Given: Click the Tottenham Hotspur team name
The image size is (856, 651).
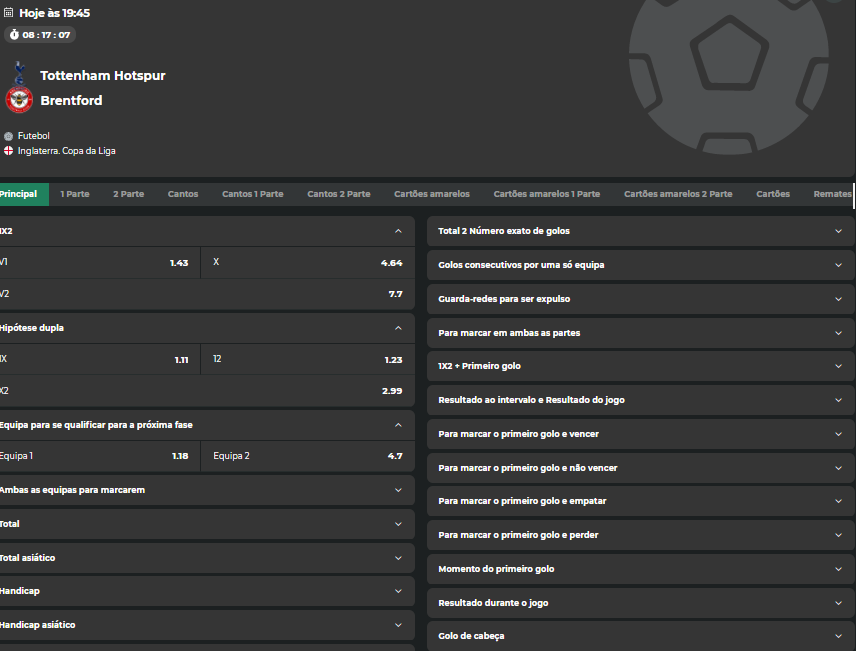Looking at the screenshot, I should [103, 75].
